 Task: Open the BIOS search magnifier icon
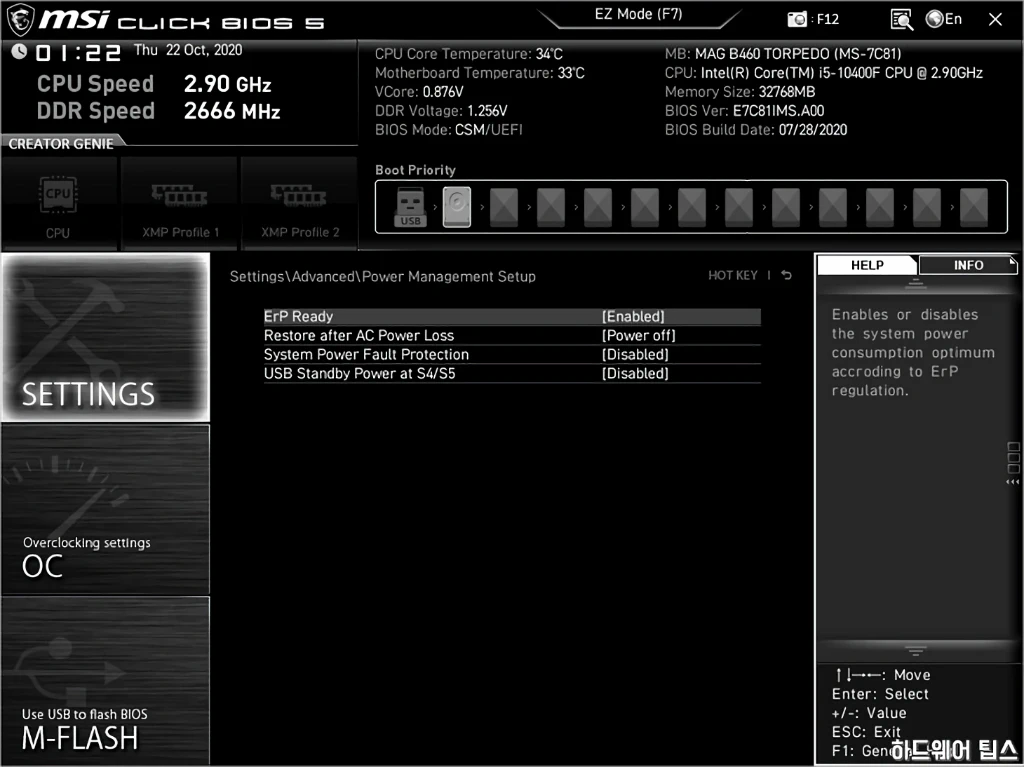click(x=901, y=20)
